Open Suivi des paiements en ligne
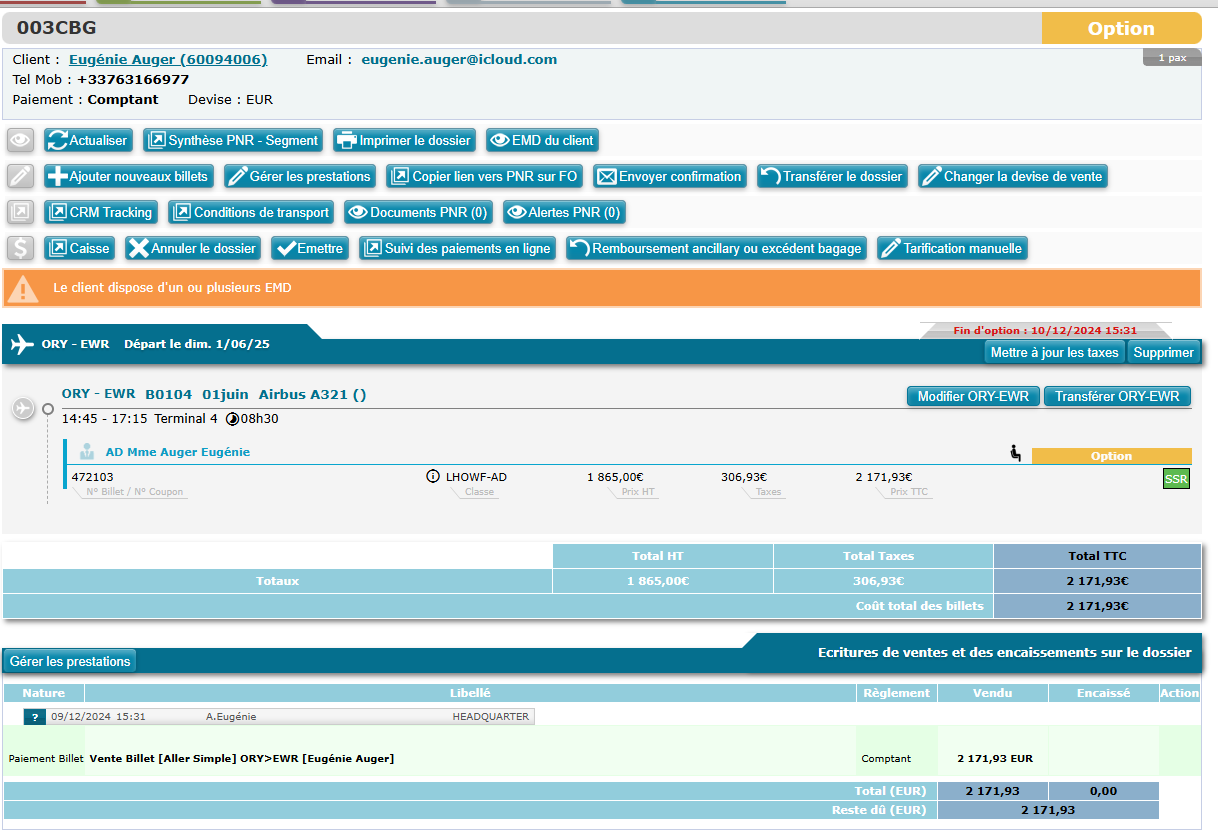The height and width of the screenshot is (834, 1218). 457,248
